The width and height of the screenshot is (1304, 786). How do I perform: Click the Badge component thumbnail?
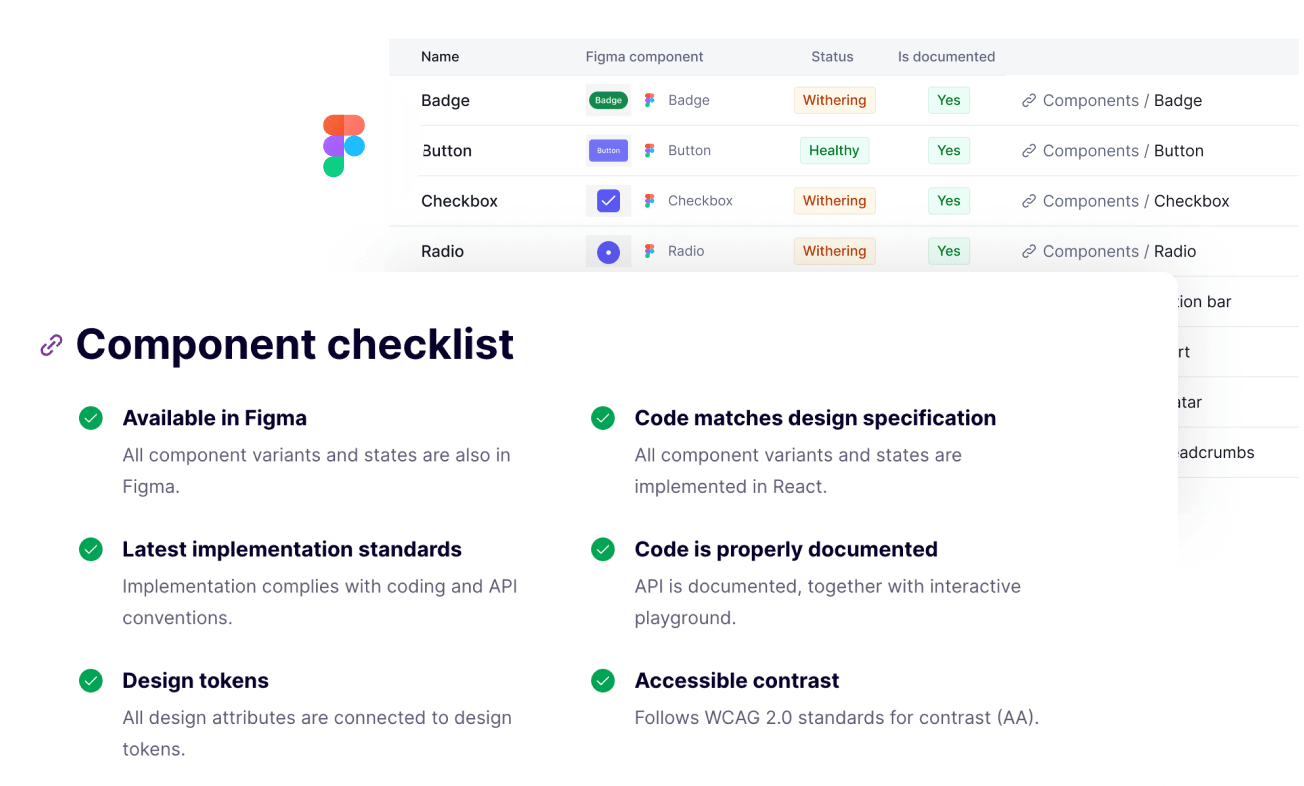[x=608, y=100]
